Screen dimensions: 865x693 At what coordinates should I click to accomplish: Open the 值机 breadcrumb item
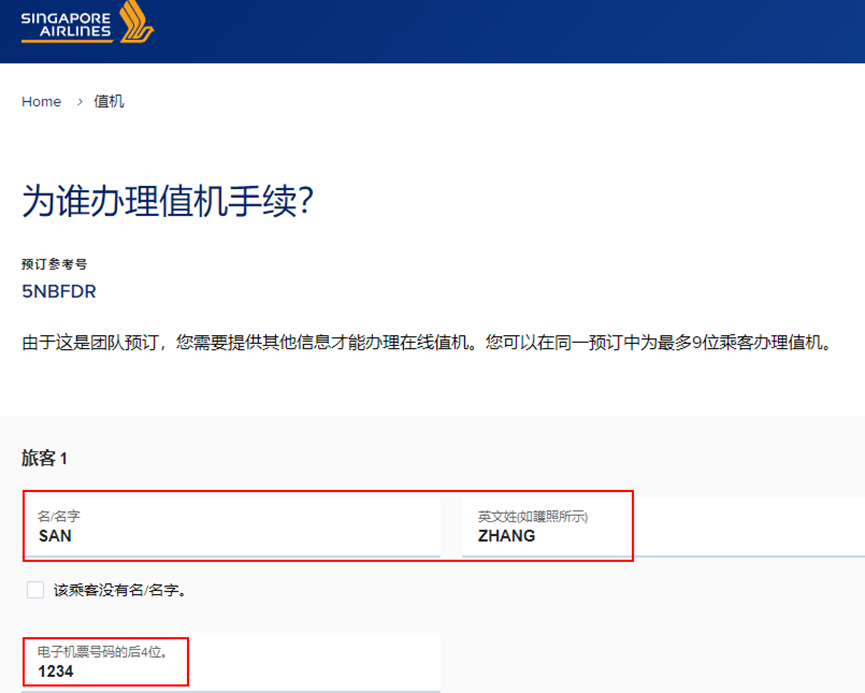coord(109,102)
